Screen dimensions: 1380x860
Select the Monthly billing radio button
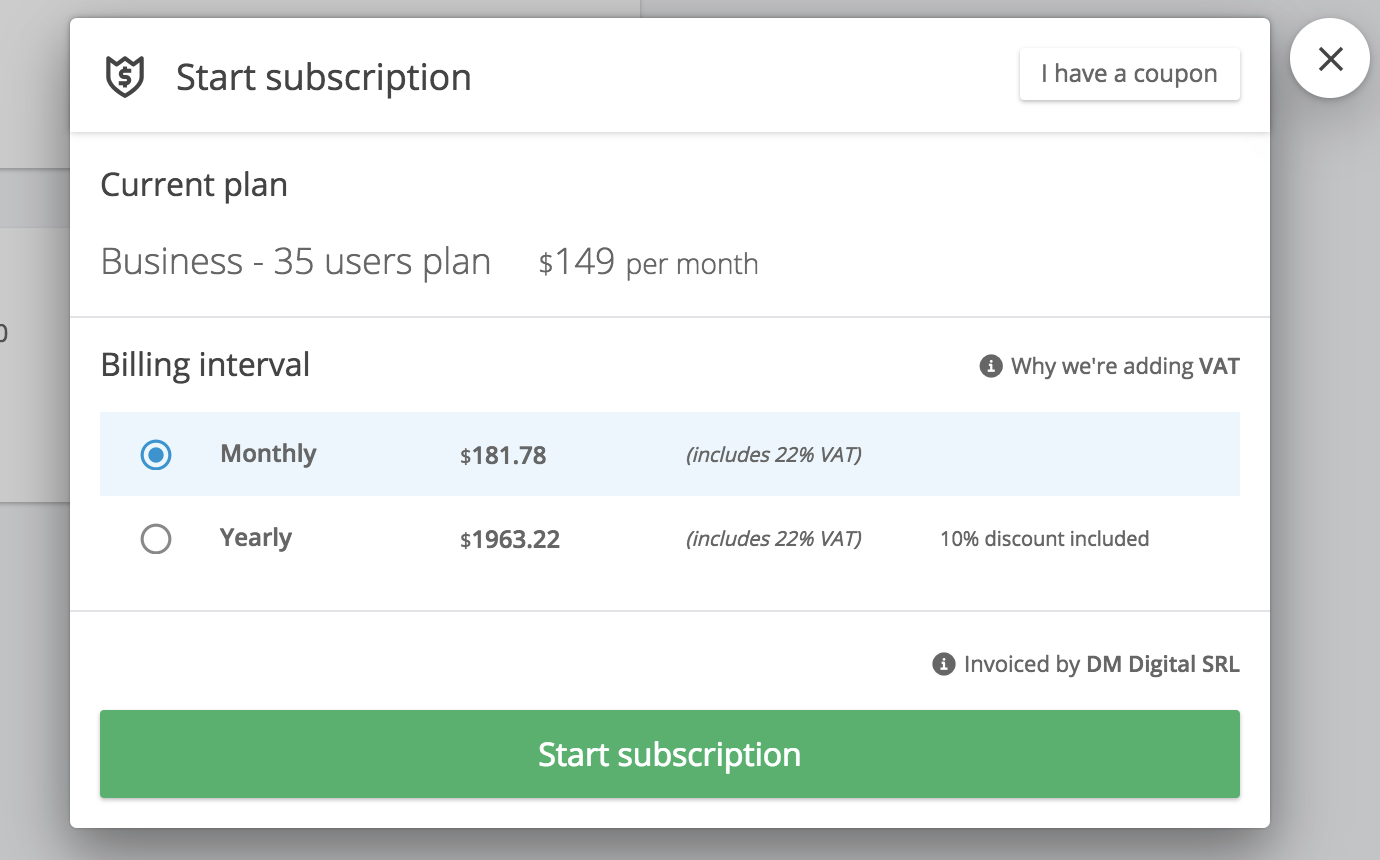pyautogui.click(x=156, y=455)
